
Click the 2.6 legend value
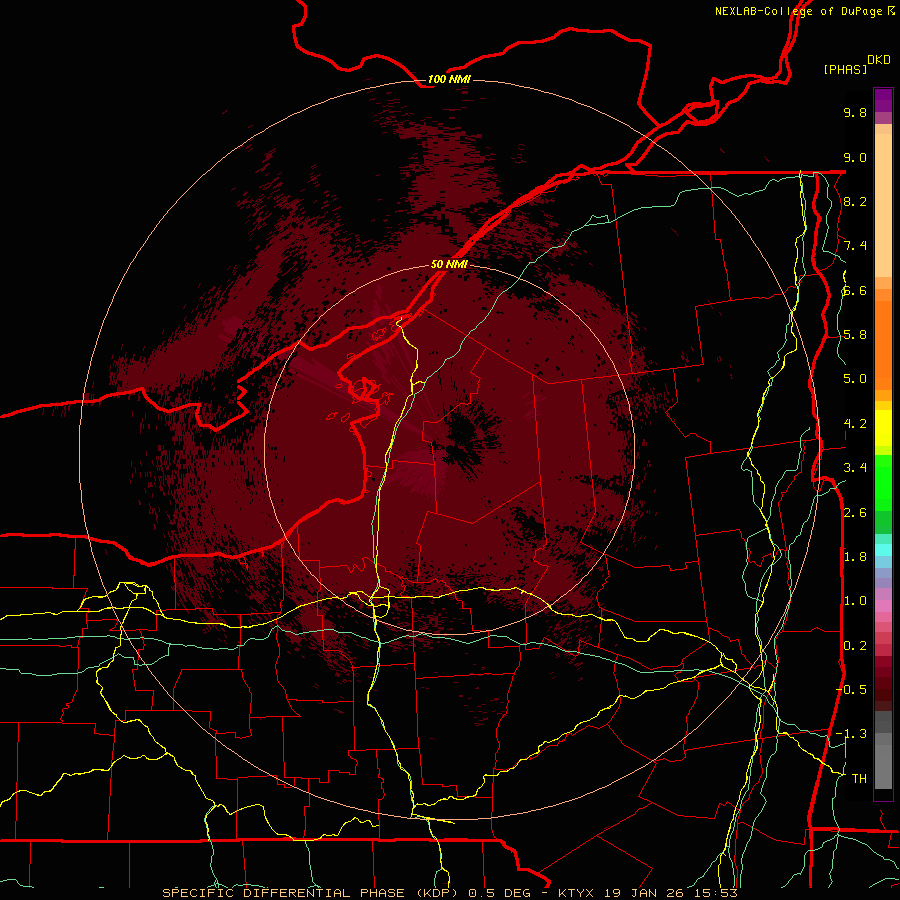(x=855, y=513)
